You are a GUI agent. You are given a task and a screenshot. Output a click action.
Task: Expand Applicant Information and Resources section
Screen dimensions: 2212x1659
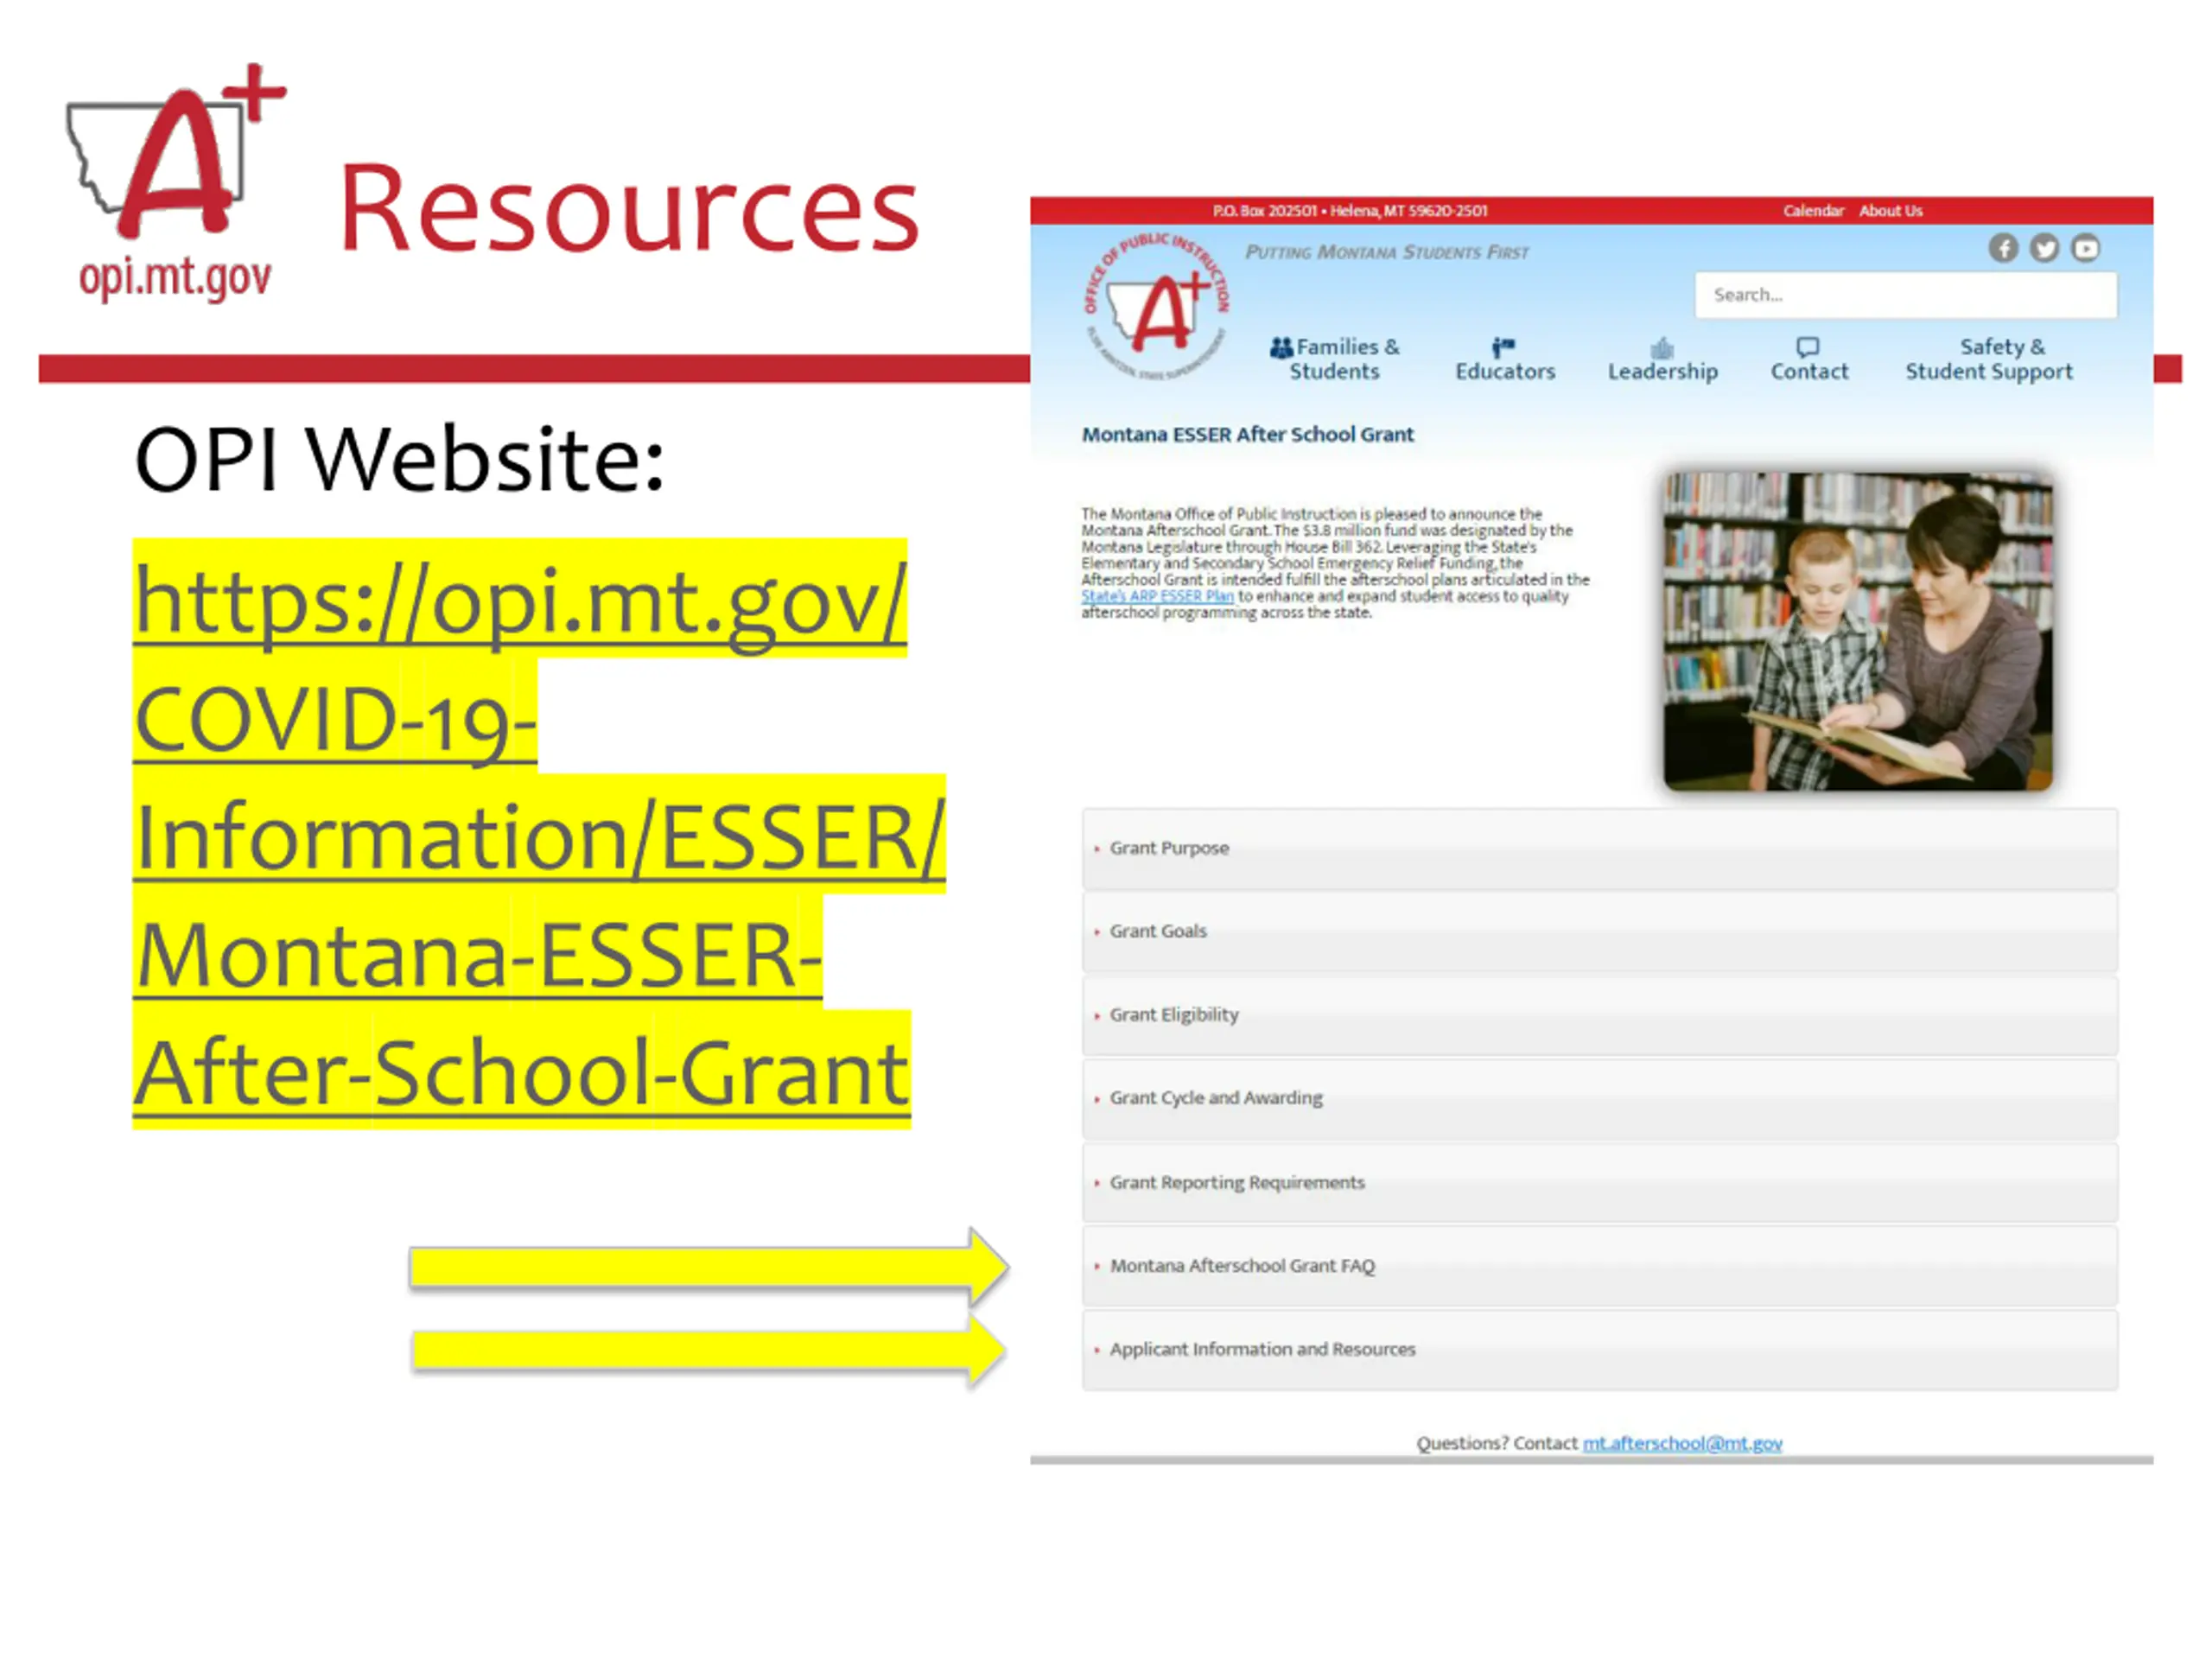[x=1599, y=1350]
